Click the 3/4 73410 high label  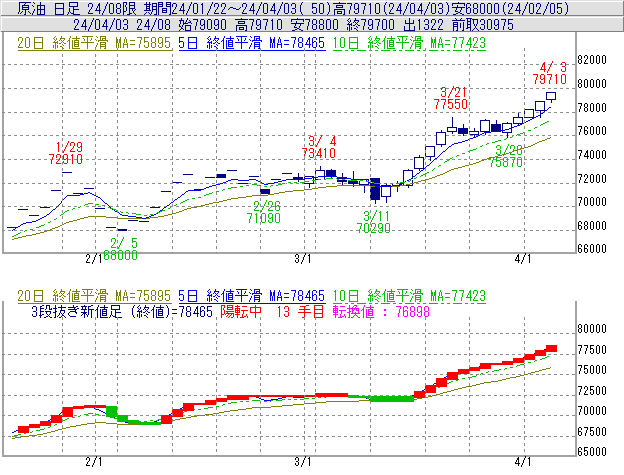pos(319,147)
